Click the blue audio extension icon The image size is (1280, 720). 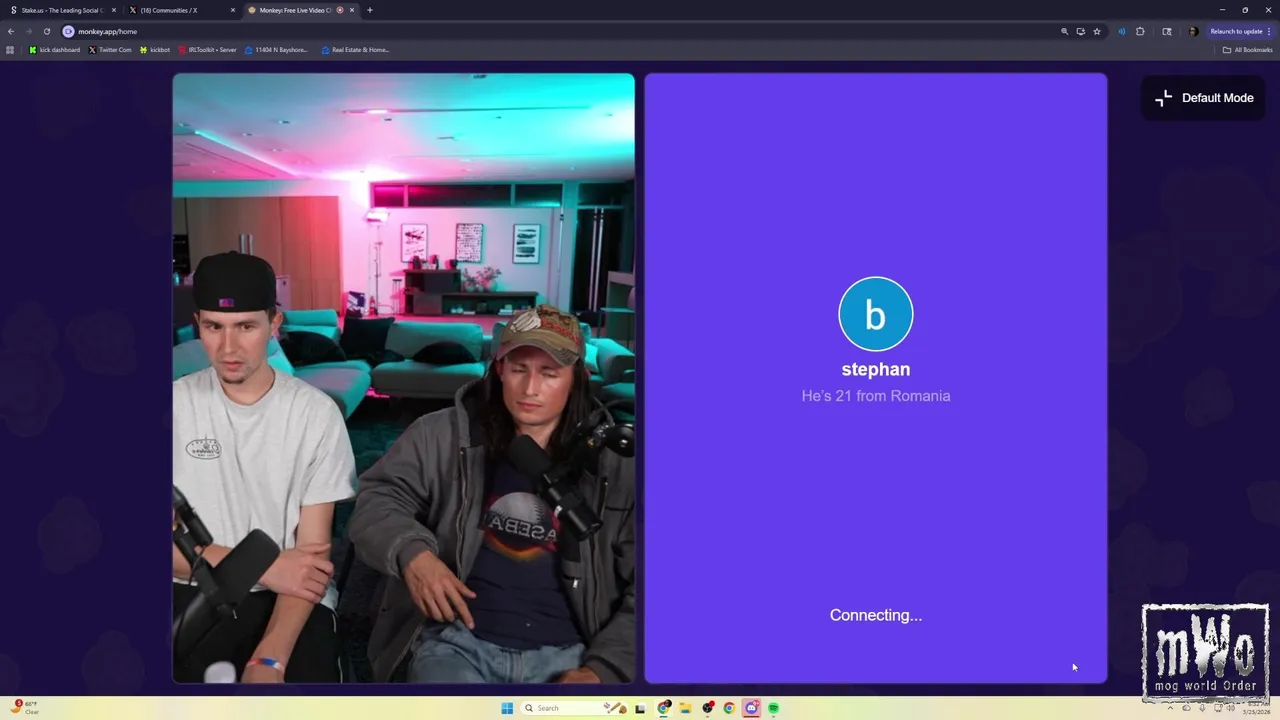1121,31
